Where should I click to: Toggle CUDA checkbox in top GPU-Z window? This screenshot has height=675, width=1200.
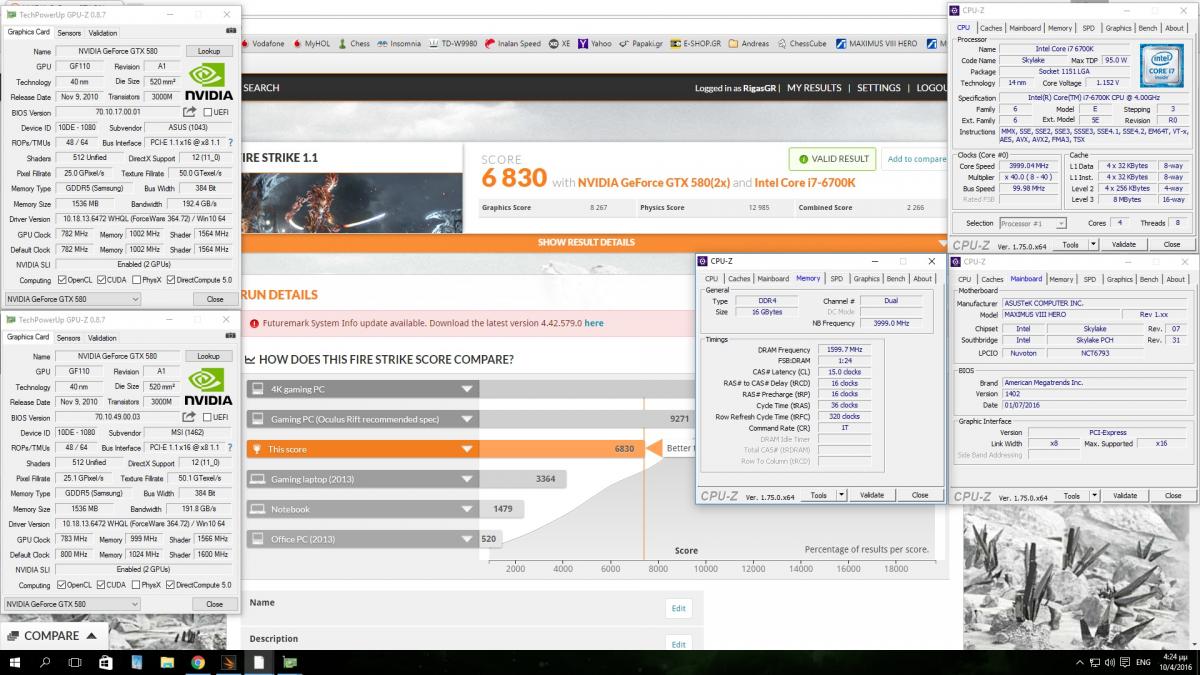pos(101,280)
